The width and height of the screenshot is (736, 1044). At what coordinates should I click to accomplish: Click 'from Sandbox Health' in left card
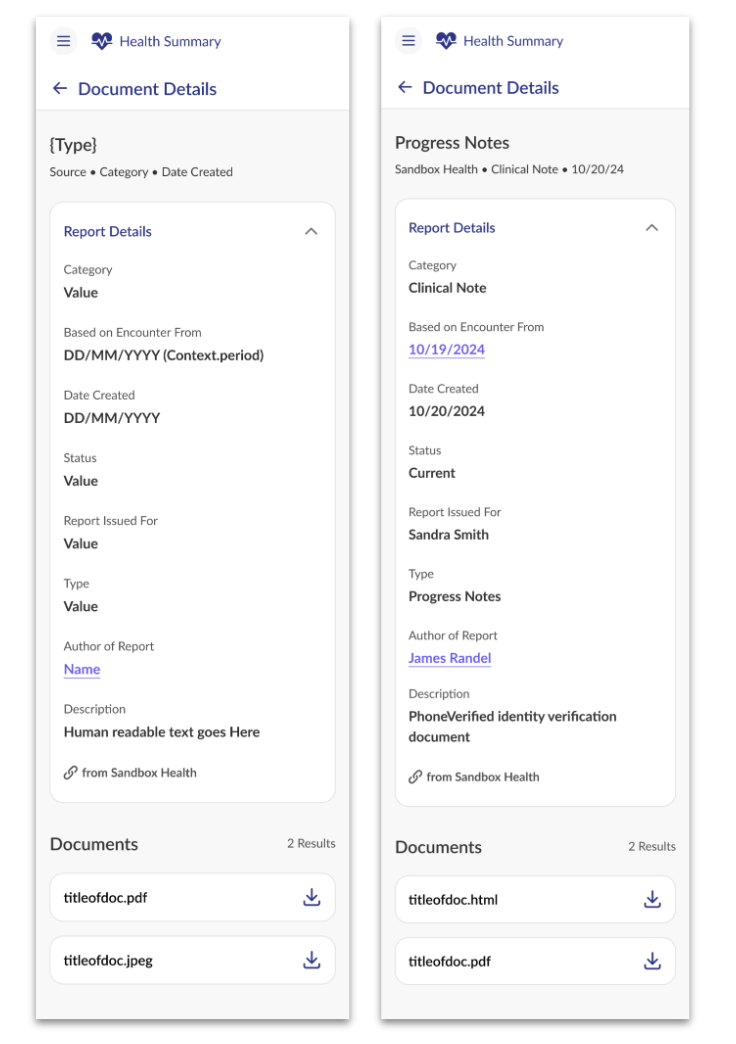click(139, 772)
